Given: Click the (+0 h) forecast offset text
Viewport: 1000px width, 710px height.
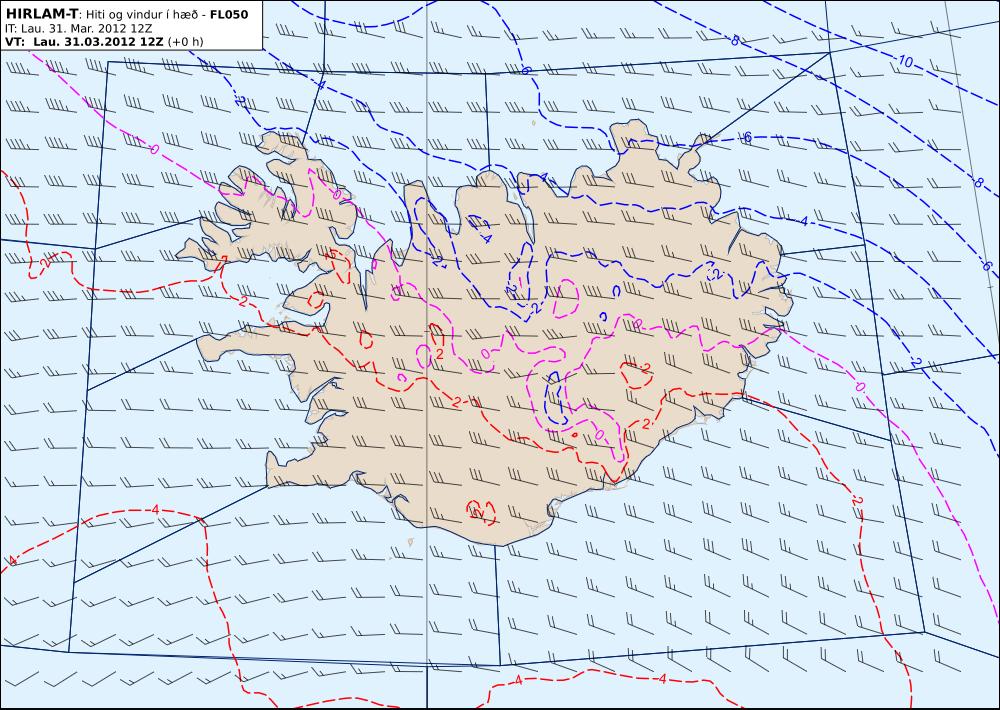Looking at the screenshot, I should click(x=186, y=41).
